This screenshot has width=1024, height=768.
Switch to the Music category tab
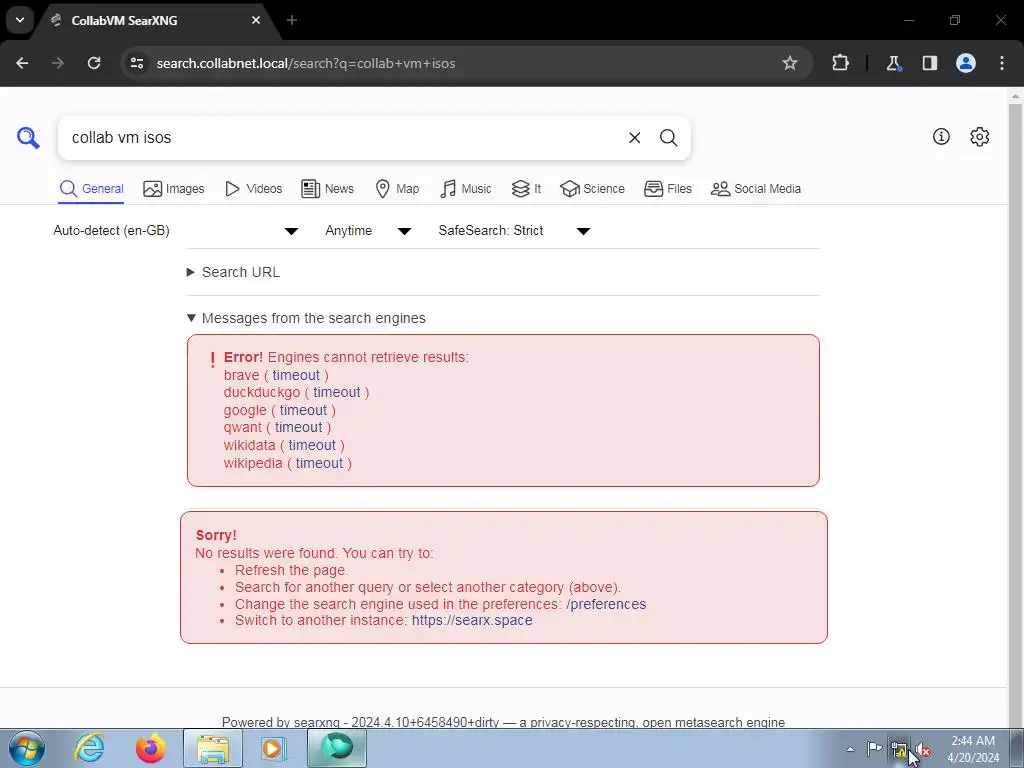click(466, 189)
